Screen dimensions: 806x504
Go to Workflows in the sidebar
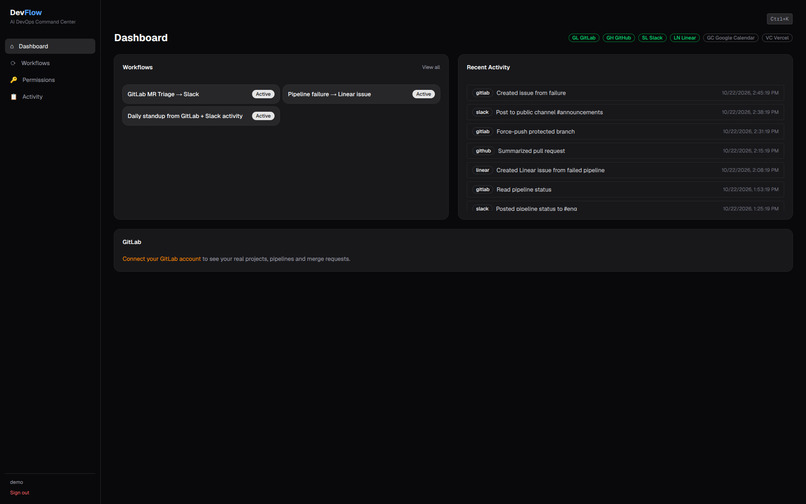50,63
